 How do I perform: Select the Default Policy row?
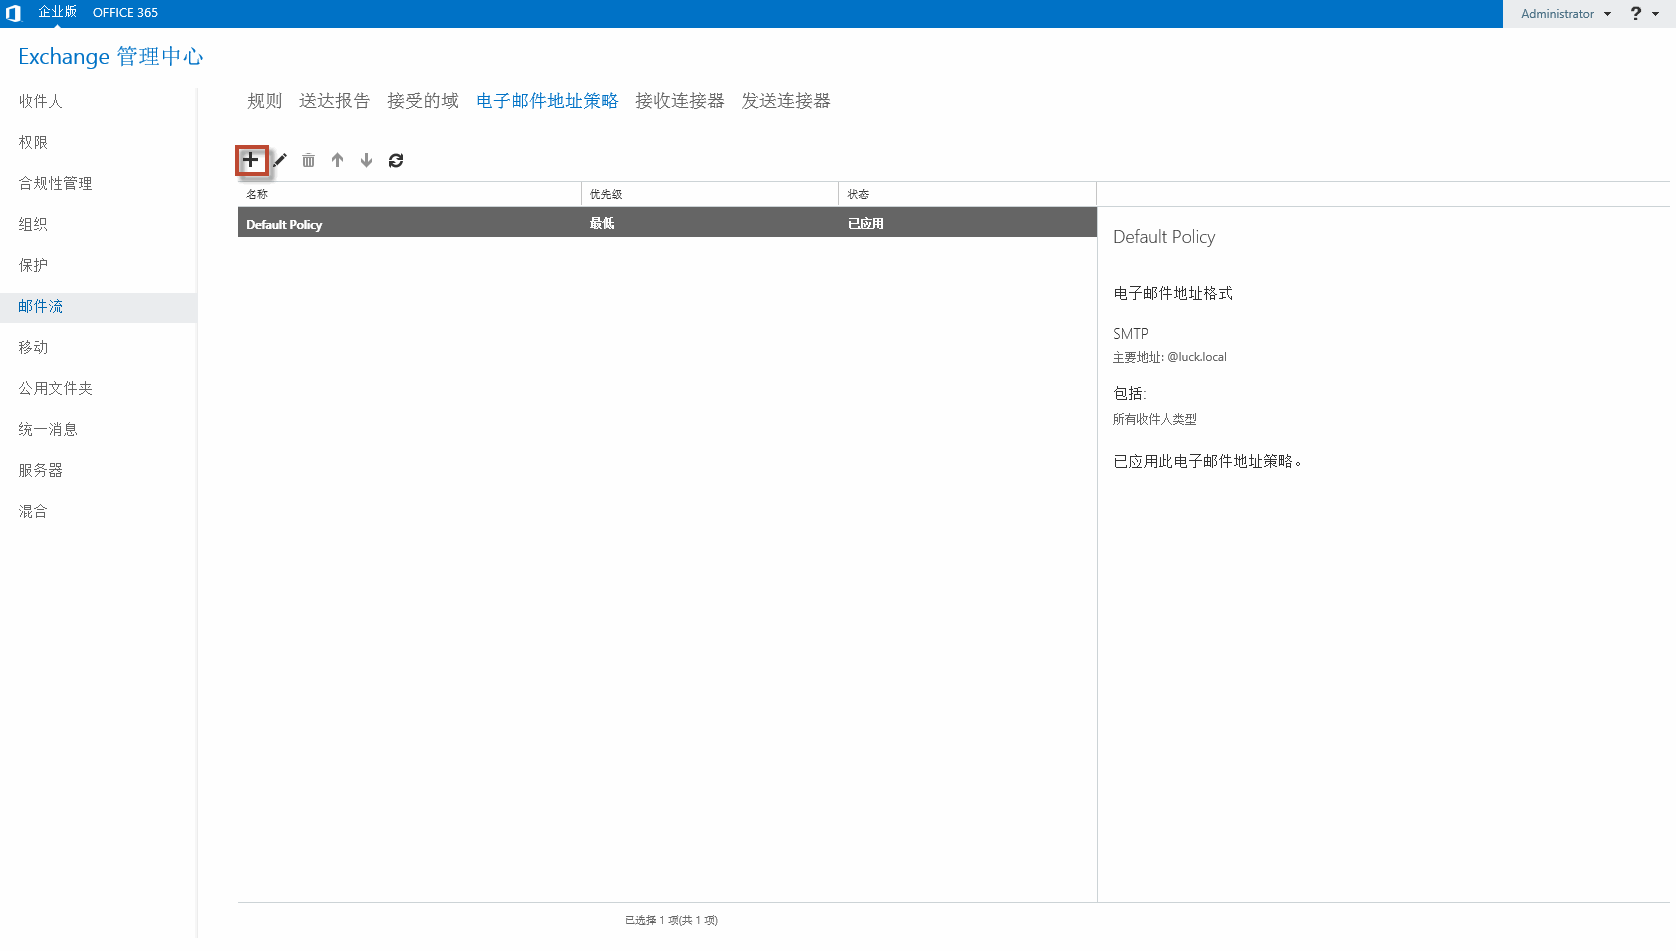[x=667, y=222]
